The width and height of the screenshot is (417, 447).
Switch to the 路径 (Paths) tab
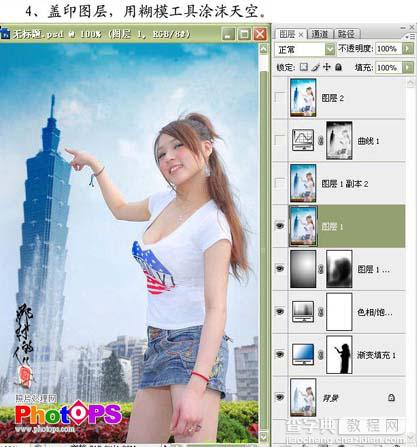point(346,34)
